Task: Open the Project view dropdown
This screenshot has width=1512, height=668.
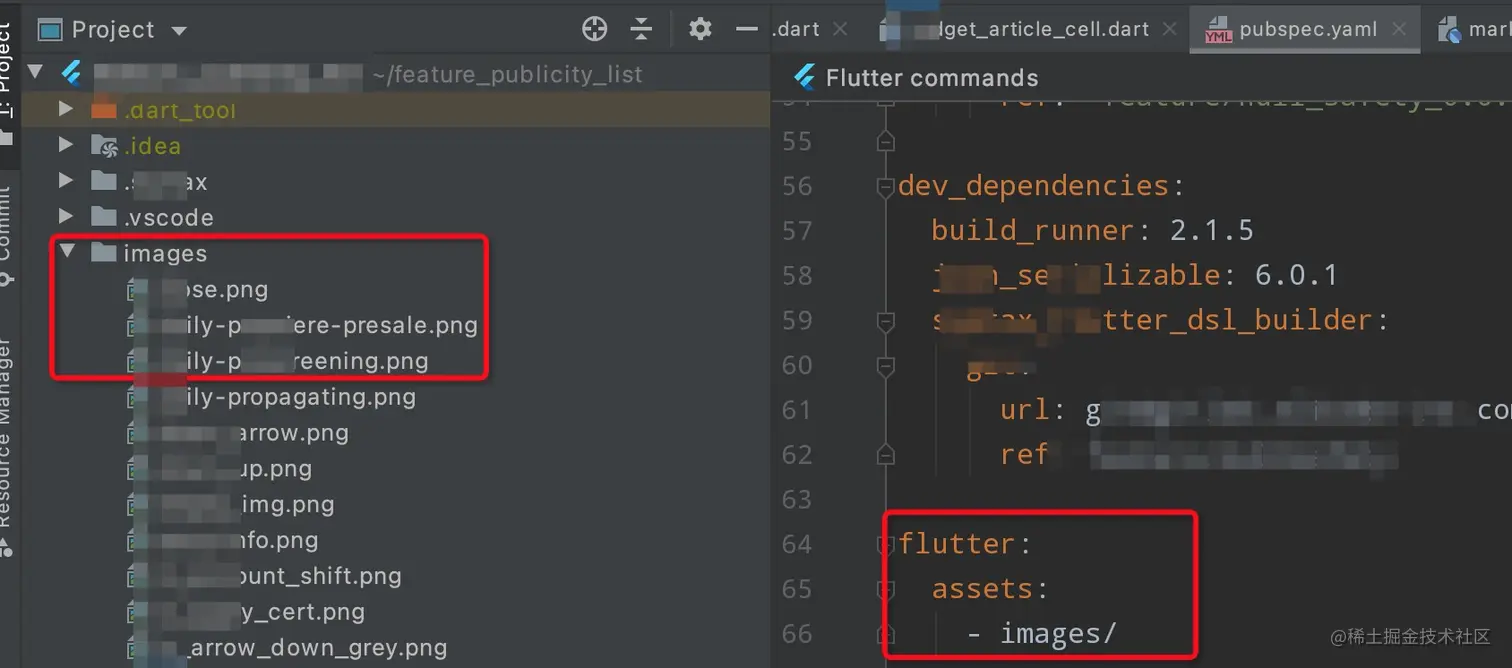Action: coord(179,31)
